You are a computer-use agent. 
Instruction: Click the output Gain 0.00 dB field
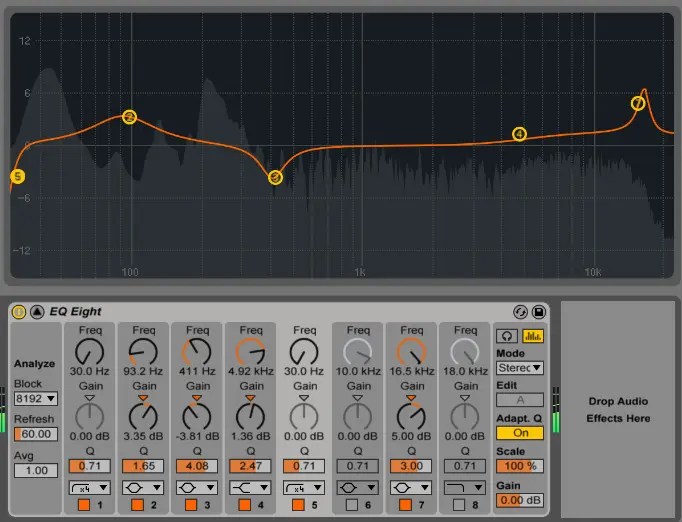(x=520, y=500)
